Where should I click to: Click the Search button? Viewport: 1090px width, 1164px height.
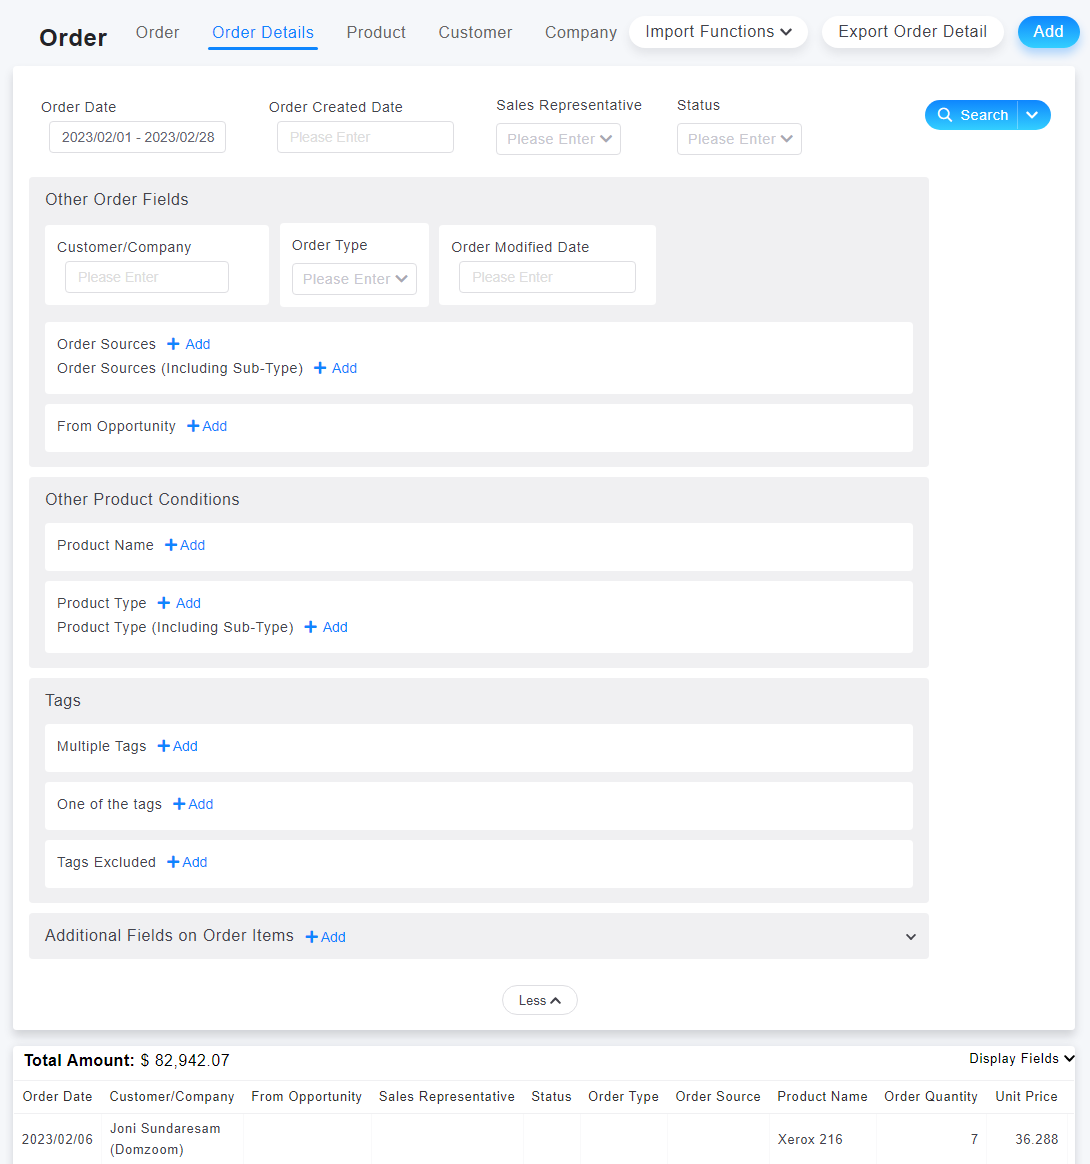[x=971, y=115]
